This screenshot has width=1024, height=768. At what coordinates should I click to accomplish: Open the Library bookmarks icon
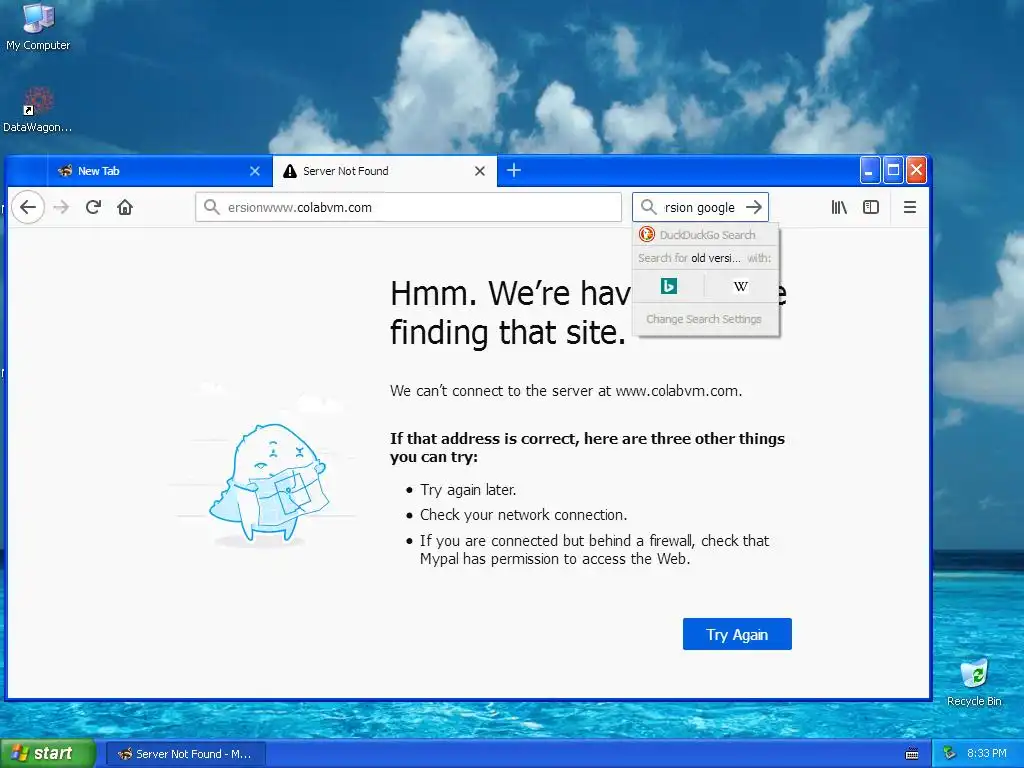(839, 208)
